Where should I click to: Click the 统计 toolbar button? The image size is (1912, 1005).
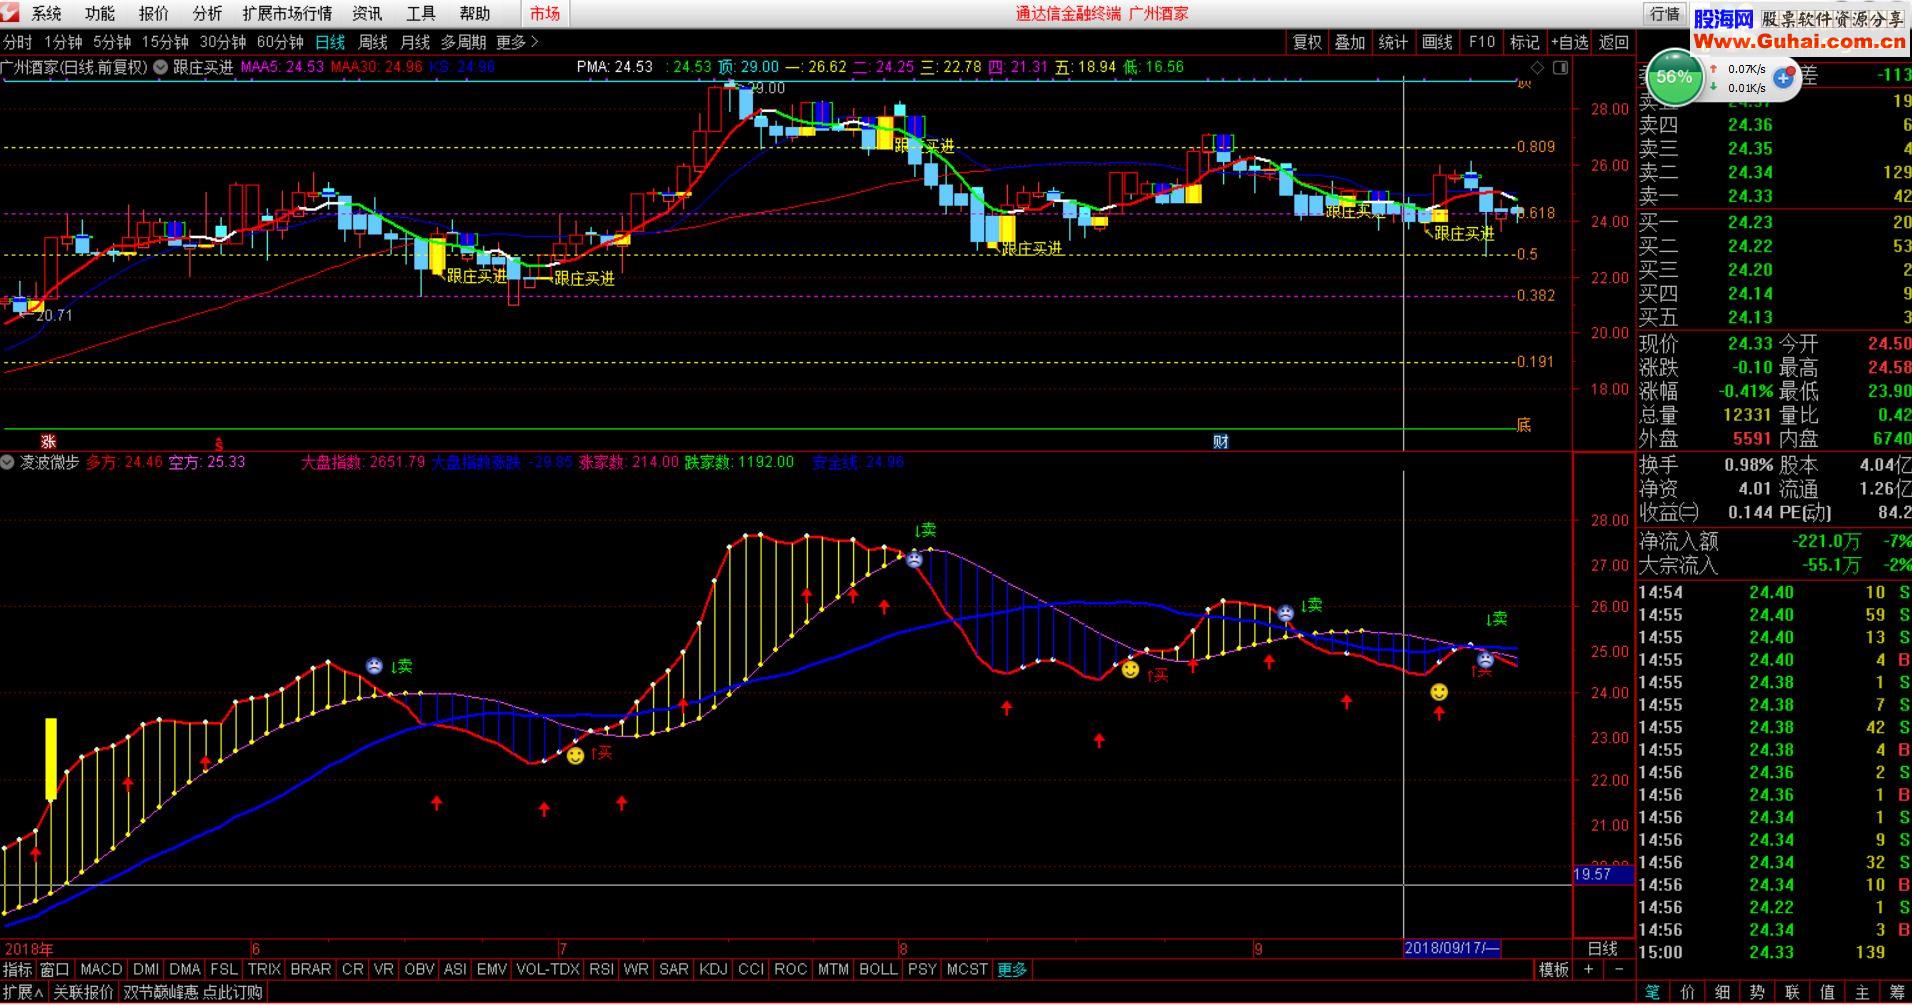coord(1393,42)
